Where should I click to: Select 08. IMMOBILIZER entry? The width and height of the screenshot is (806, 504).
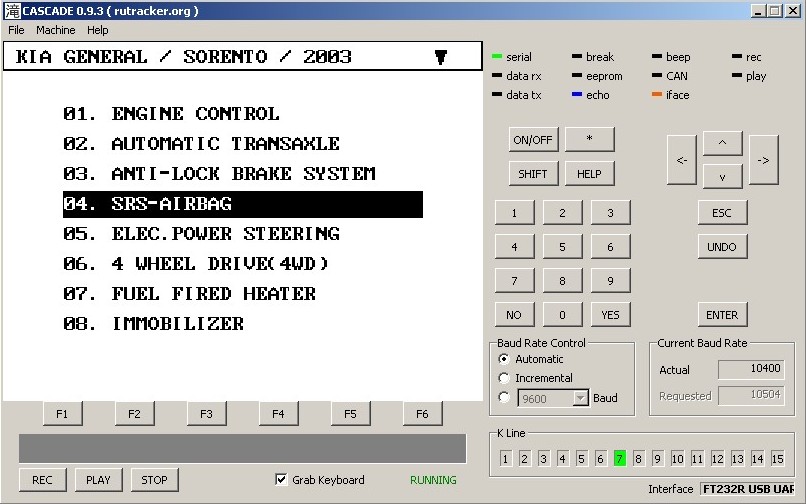153,324
